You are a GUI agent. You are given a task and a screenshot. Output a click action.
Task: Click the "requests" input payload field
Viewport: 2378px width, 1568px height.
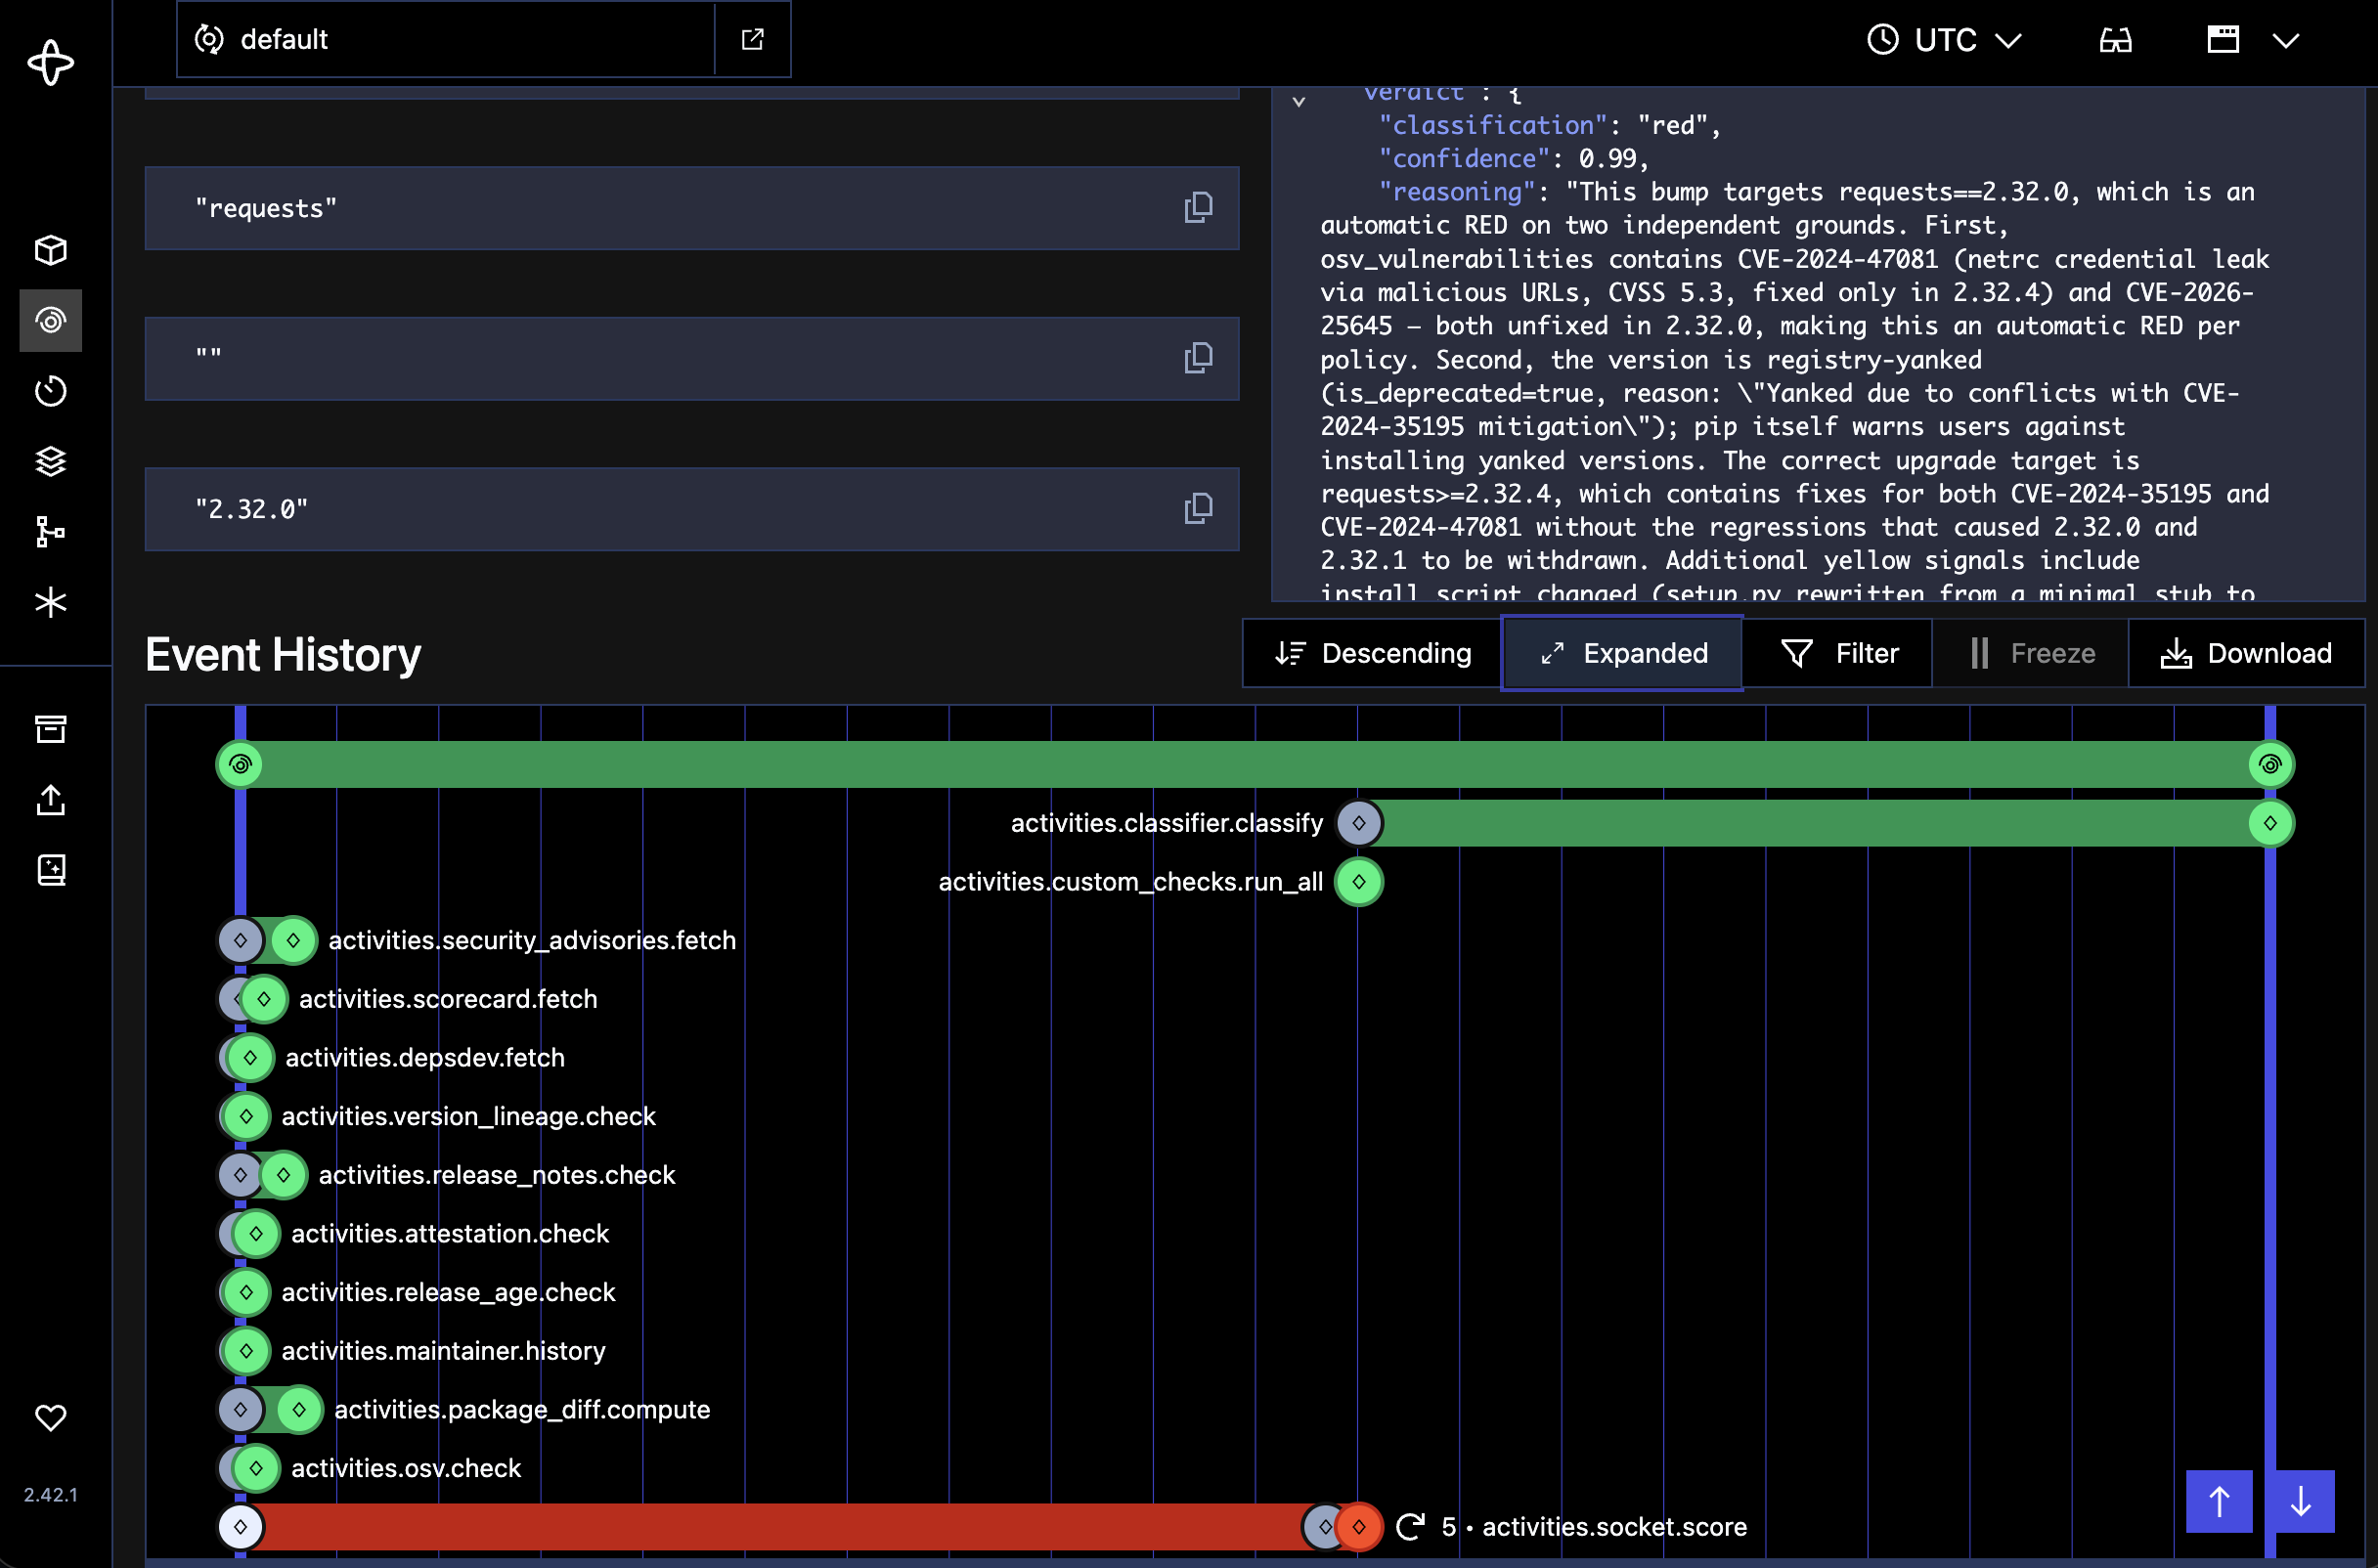692,208
